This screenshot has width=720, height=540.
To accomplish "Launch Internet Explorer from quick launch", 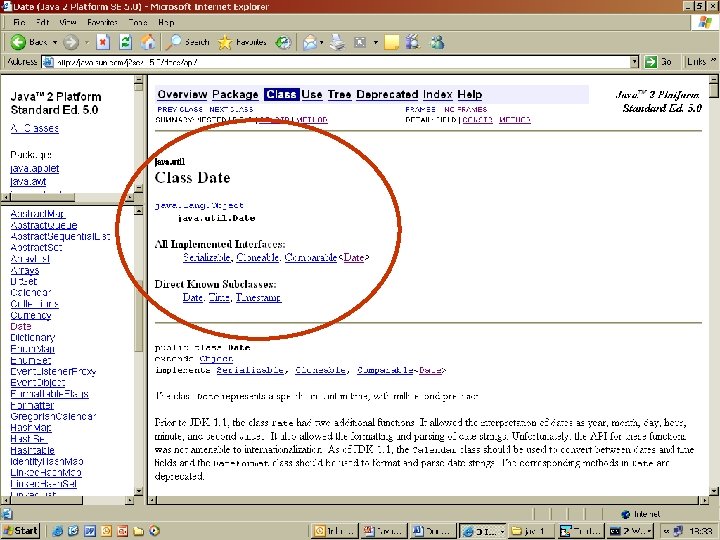I will (57, 531).
